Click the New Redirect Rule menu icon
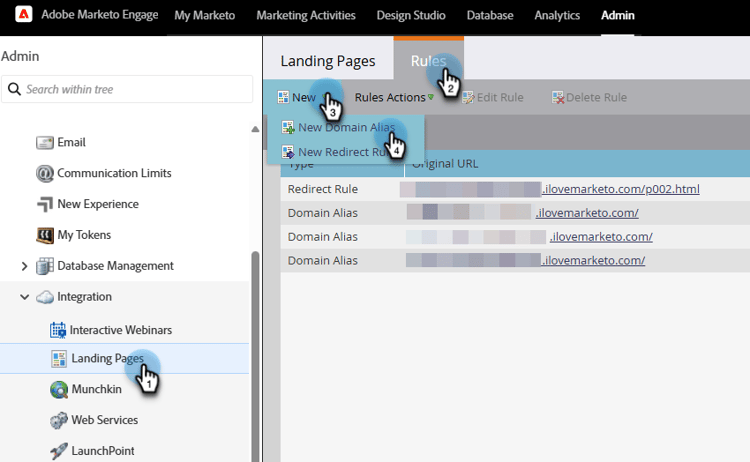 pos(288,152)
